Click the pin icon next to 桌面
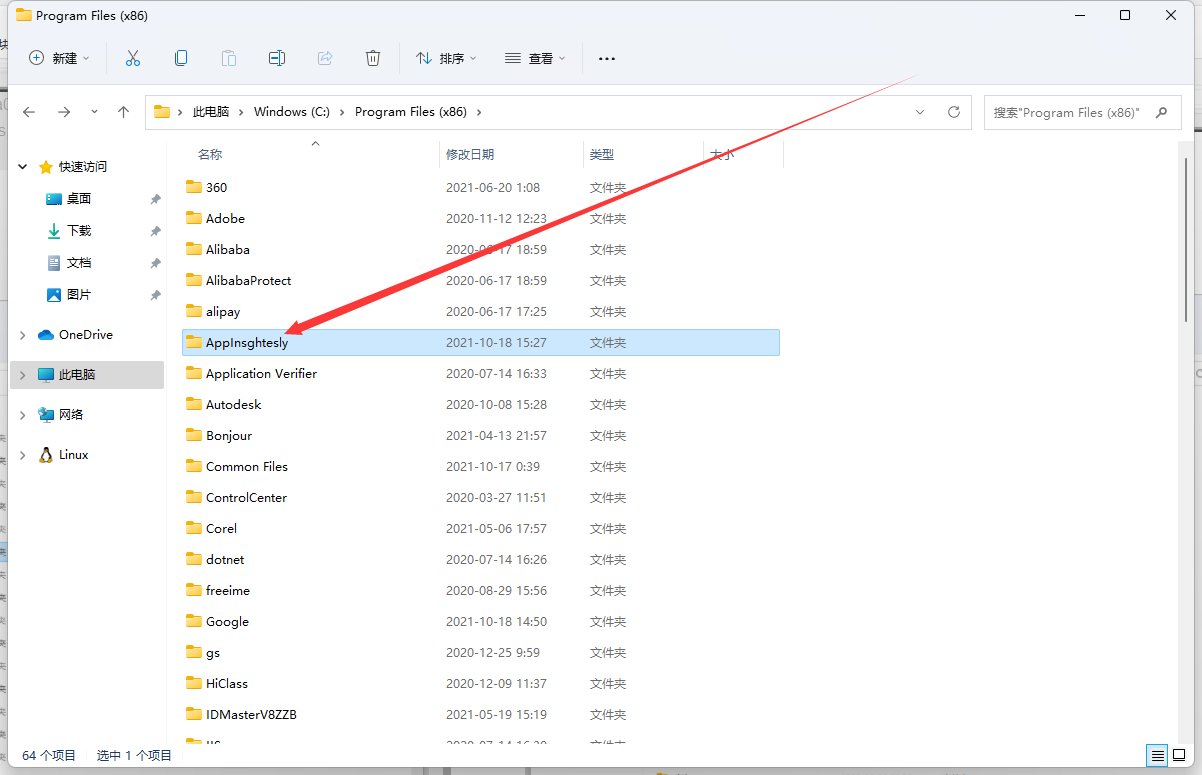This screenshot has width=1202, height=775. coord(155,199)
